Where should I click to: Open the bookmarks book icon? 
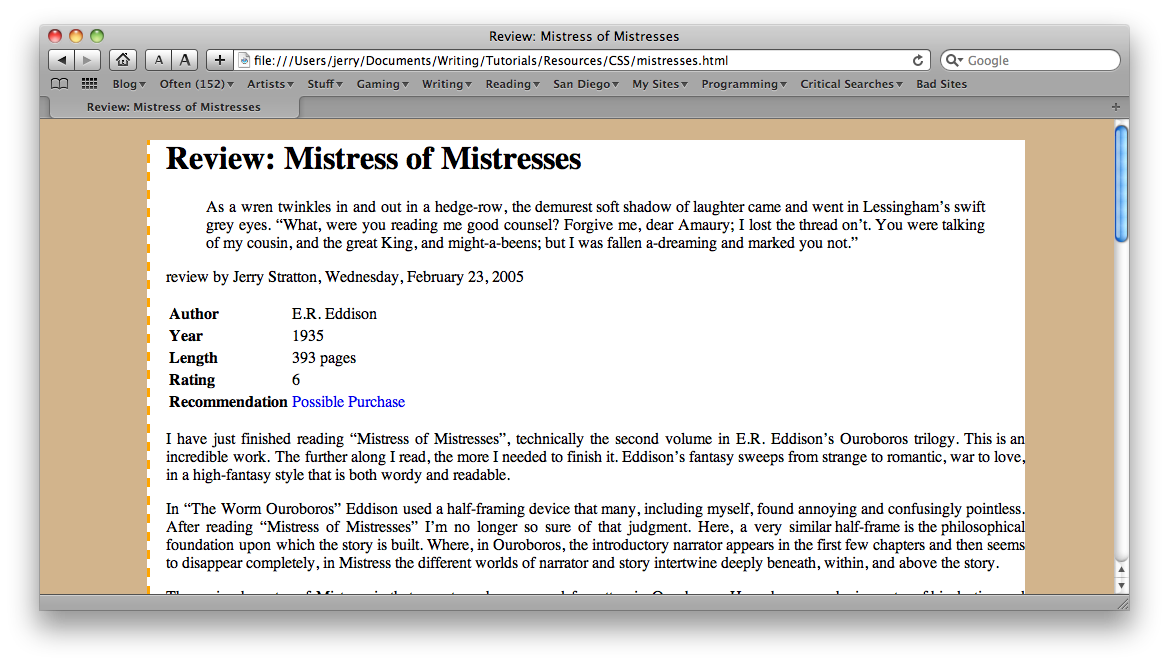60,84
